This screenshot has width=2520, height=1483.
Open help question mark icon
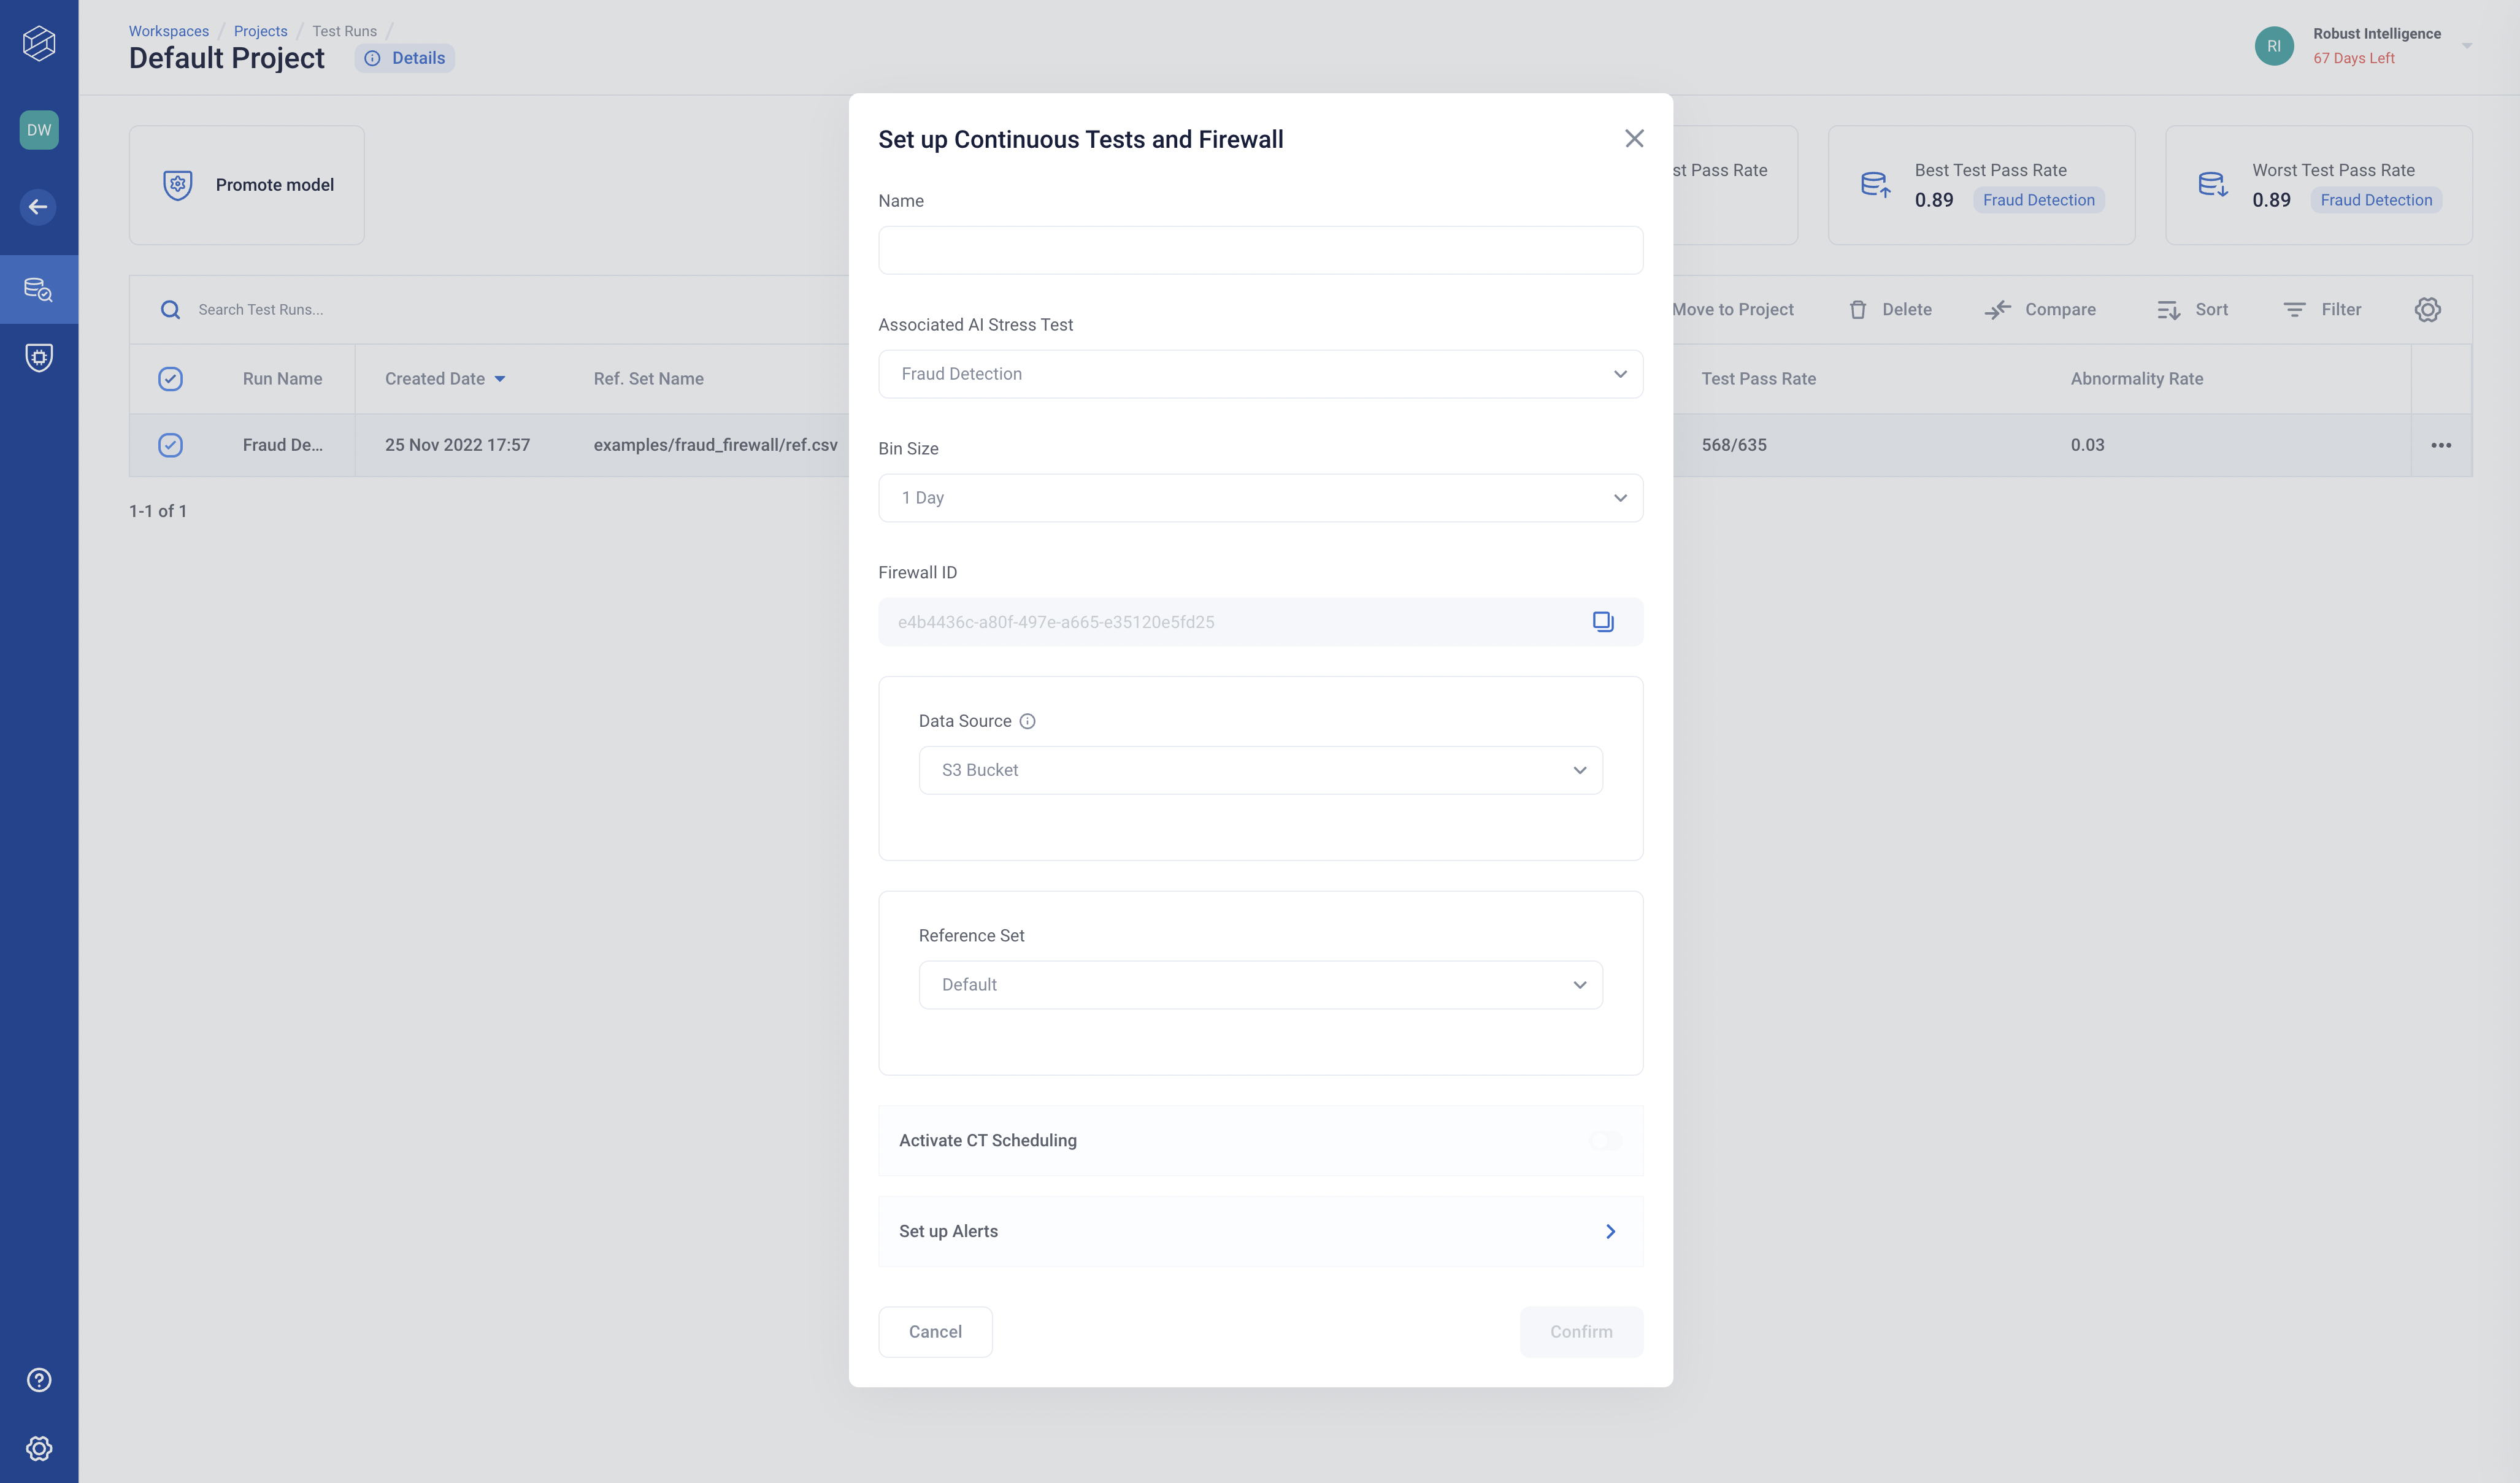[x=39, y=1380]
